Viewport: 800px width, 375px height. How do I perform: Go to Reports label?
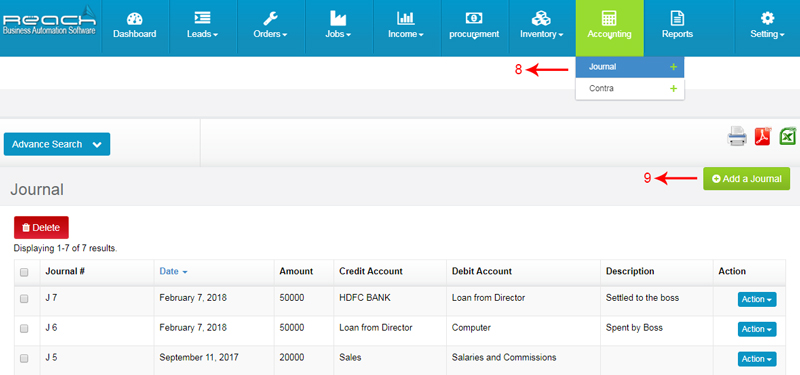click(677, 34)
